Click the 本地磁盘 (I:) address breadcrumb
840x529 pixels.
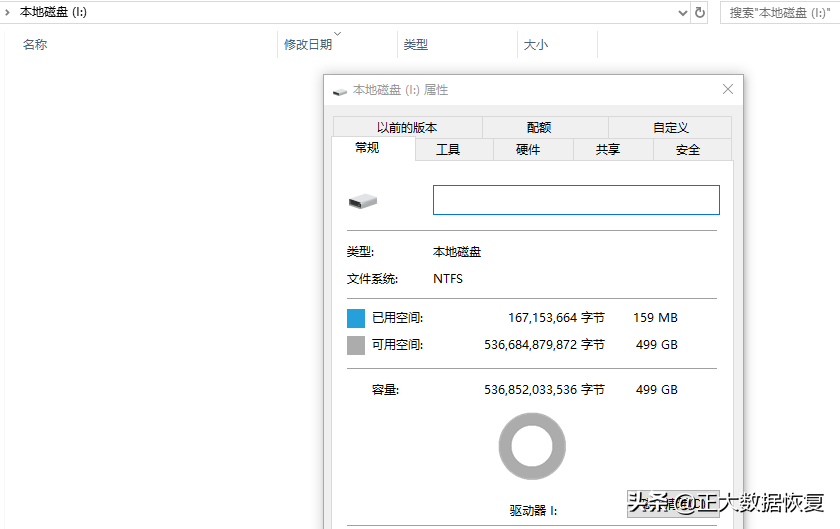point(53,12)
